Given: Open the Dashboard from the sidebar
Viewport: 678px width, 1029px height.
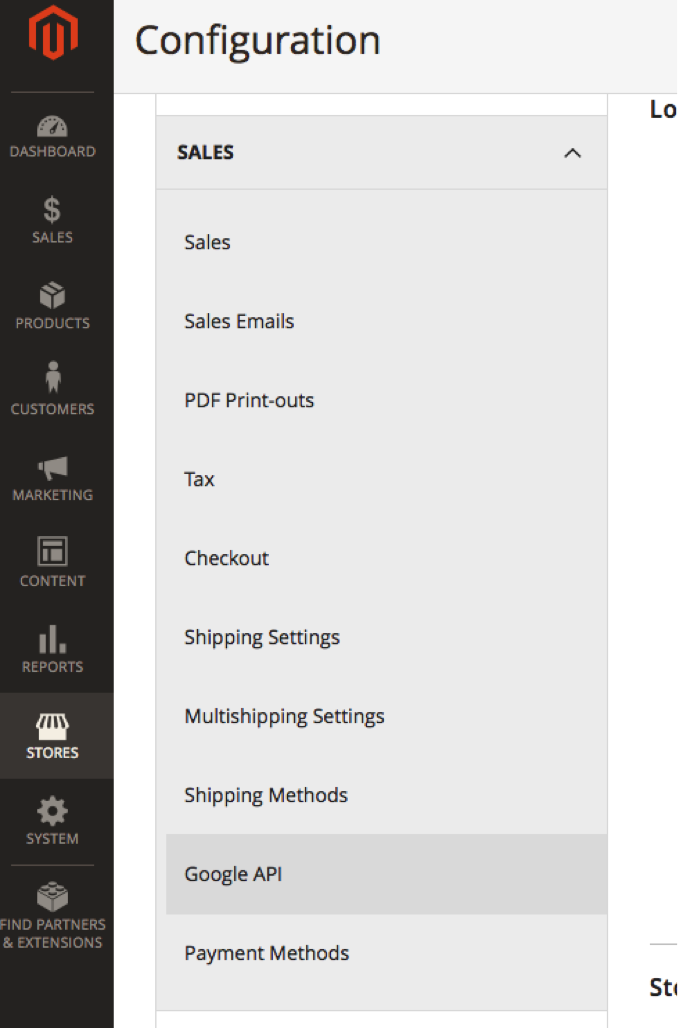Looking at the screenshot, I should 51,135.
